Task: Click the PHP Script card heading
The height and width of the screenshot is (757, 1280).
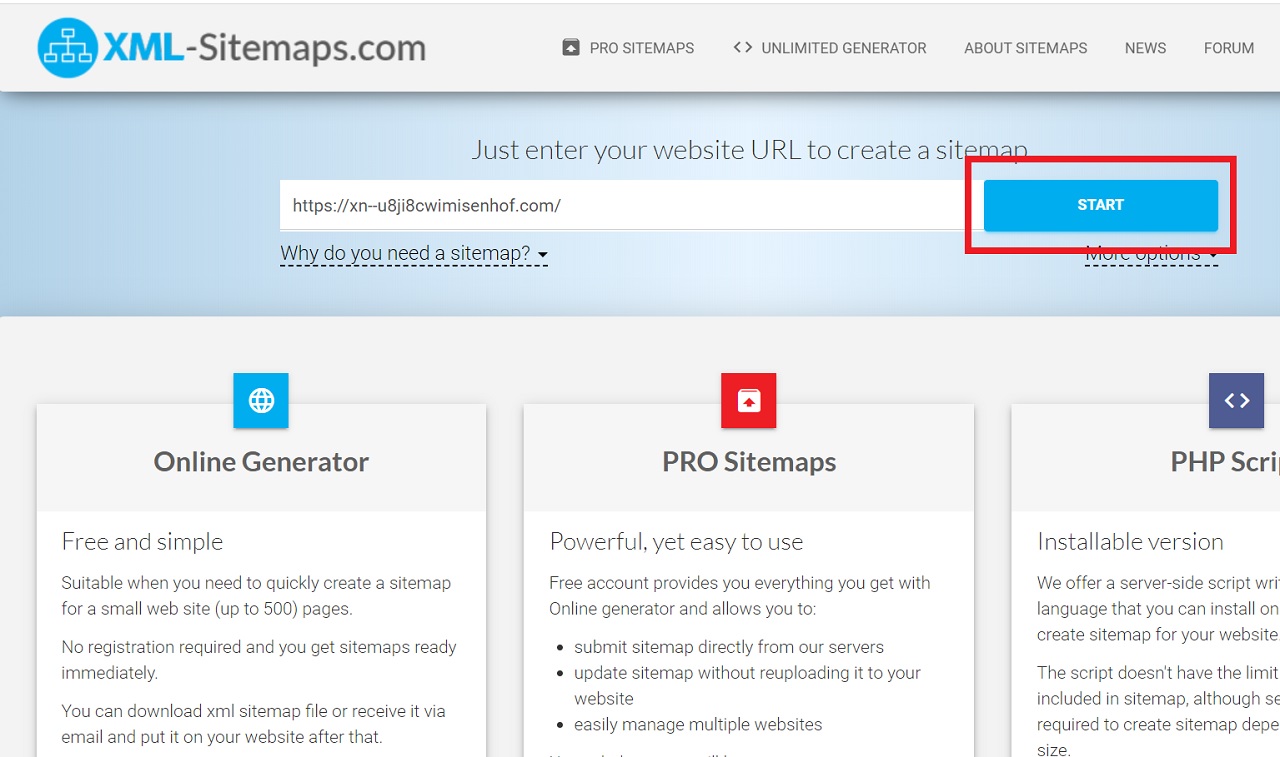Action: pyautogui.click(x=1224, y=462)
